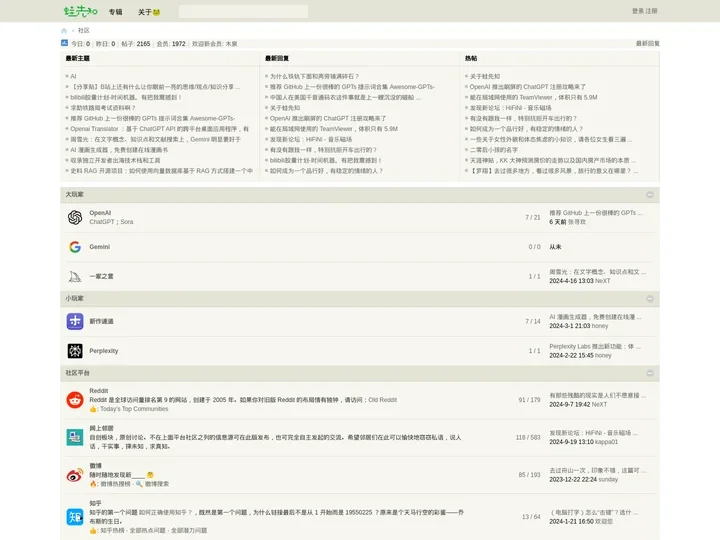Click the 热帖 column header

(x=471, y=58)
